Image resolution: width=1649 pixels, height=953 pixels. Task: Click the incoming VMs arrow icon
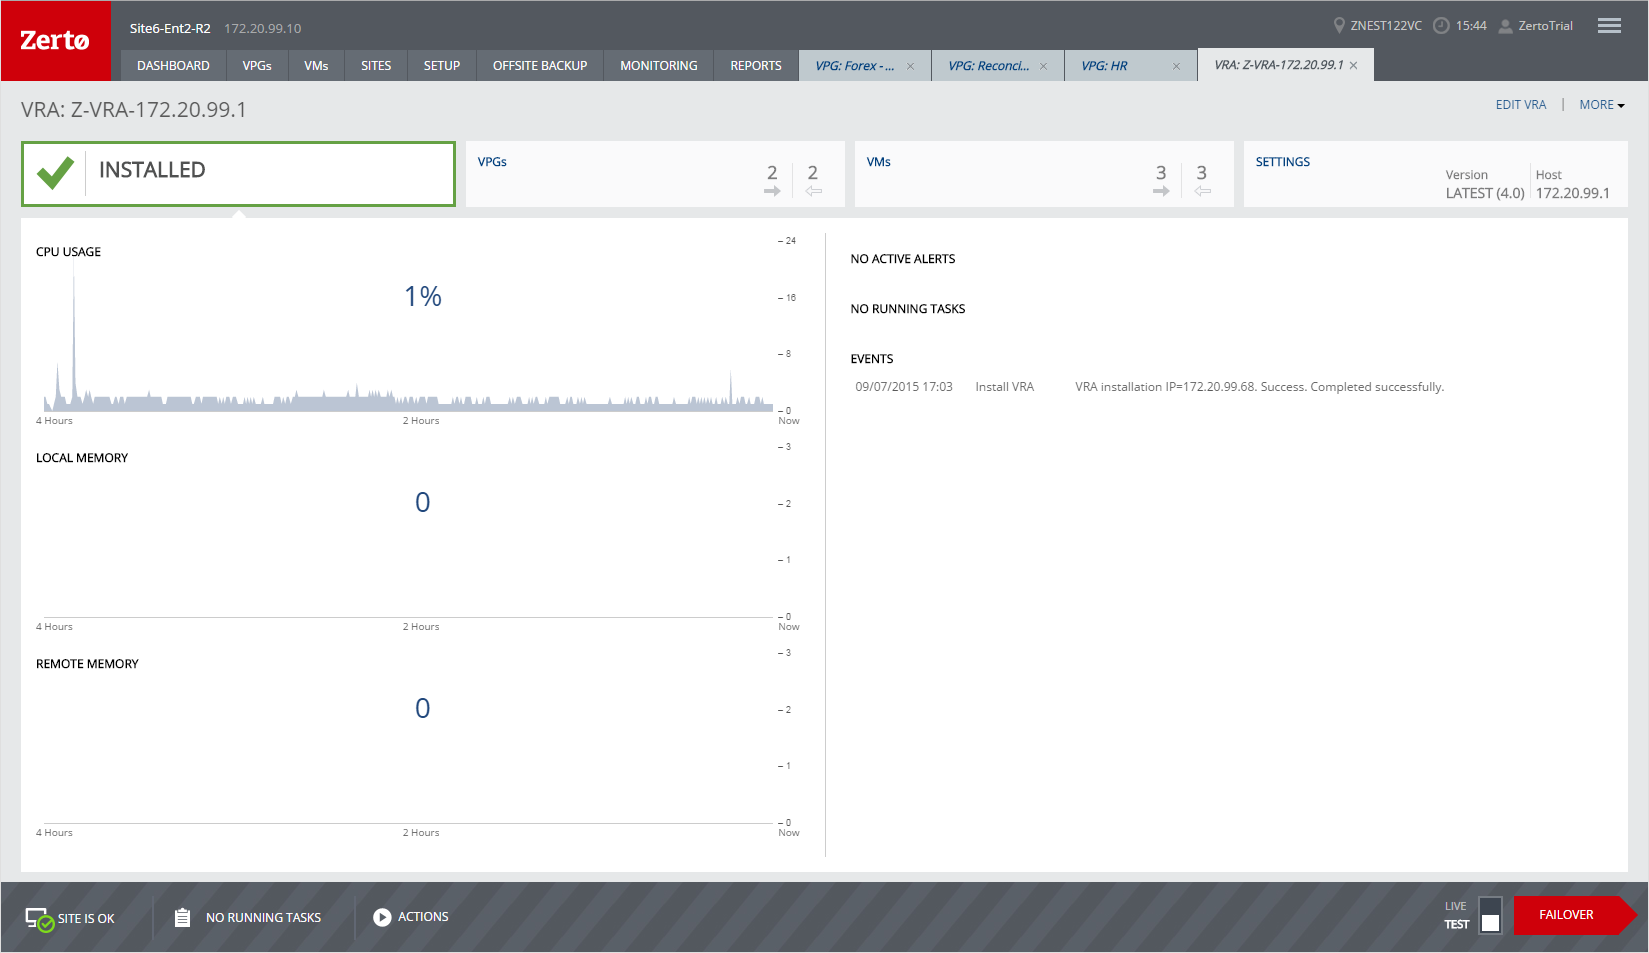pos(1202,191)
